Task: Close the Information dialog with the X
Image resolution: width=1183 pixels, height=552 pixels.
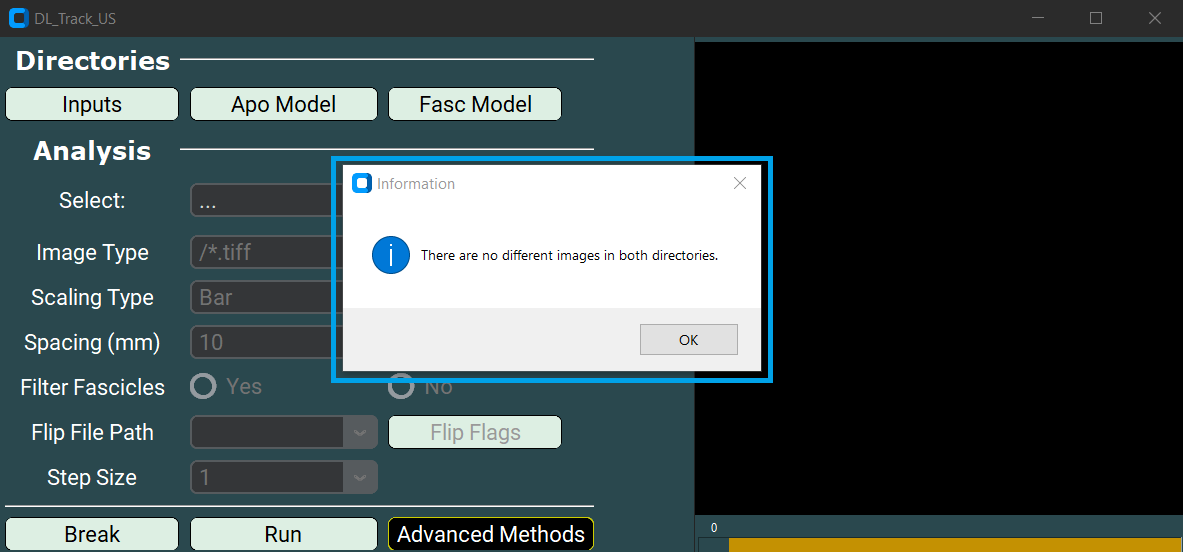Action: tap(740, 183)
